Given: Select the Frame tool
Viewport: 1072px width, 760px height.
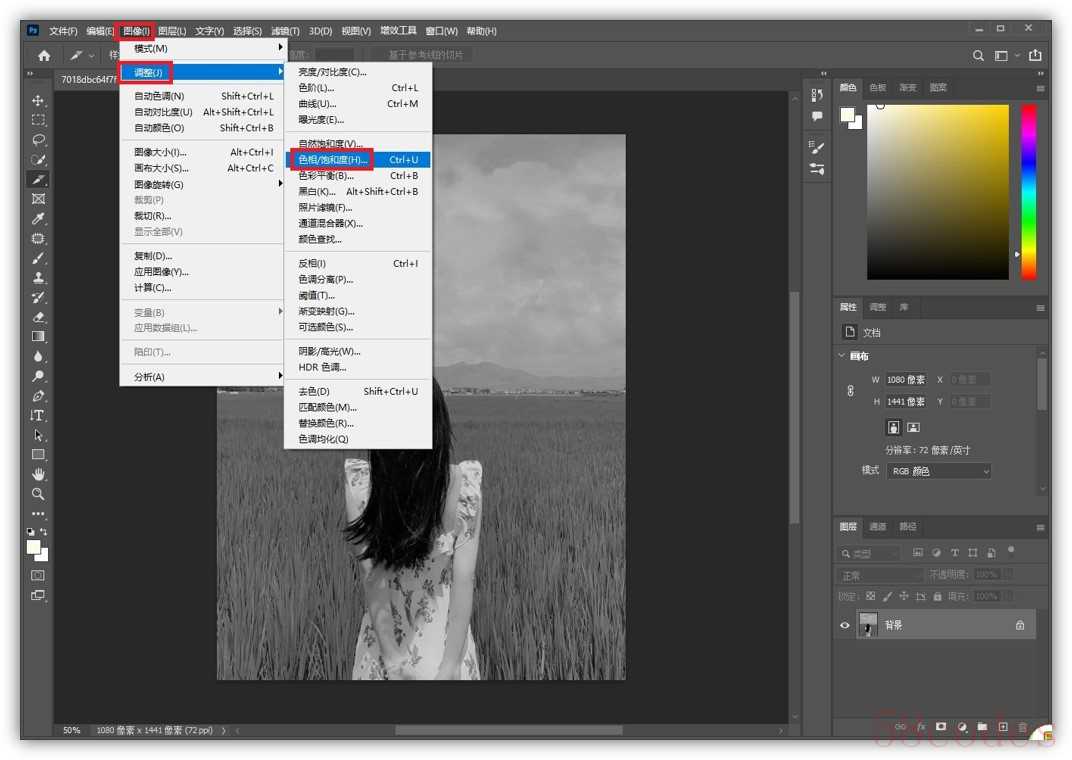Looking at the screenshot, I should pyautogui.click(x=38, y=199).
